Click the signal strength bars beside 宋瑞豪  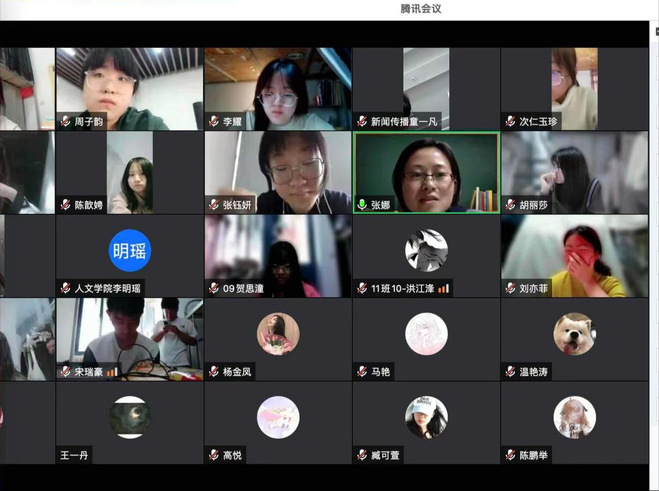click(112, 371)
